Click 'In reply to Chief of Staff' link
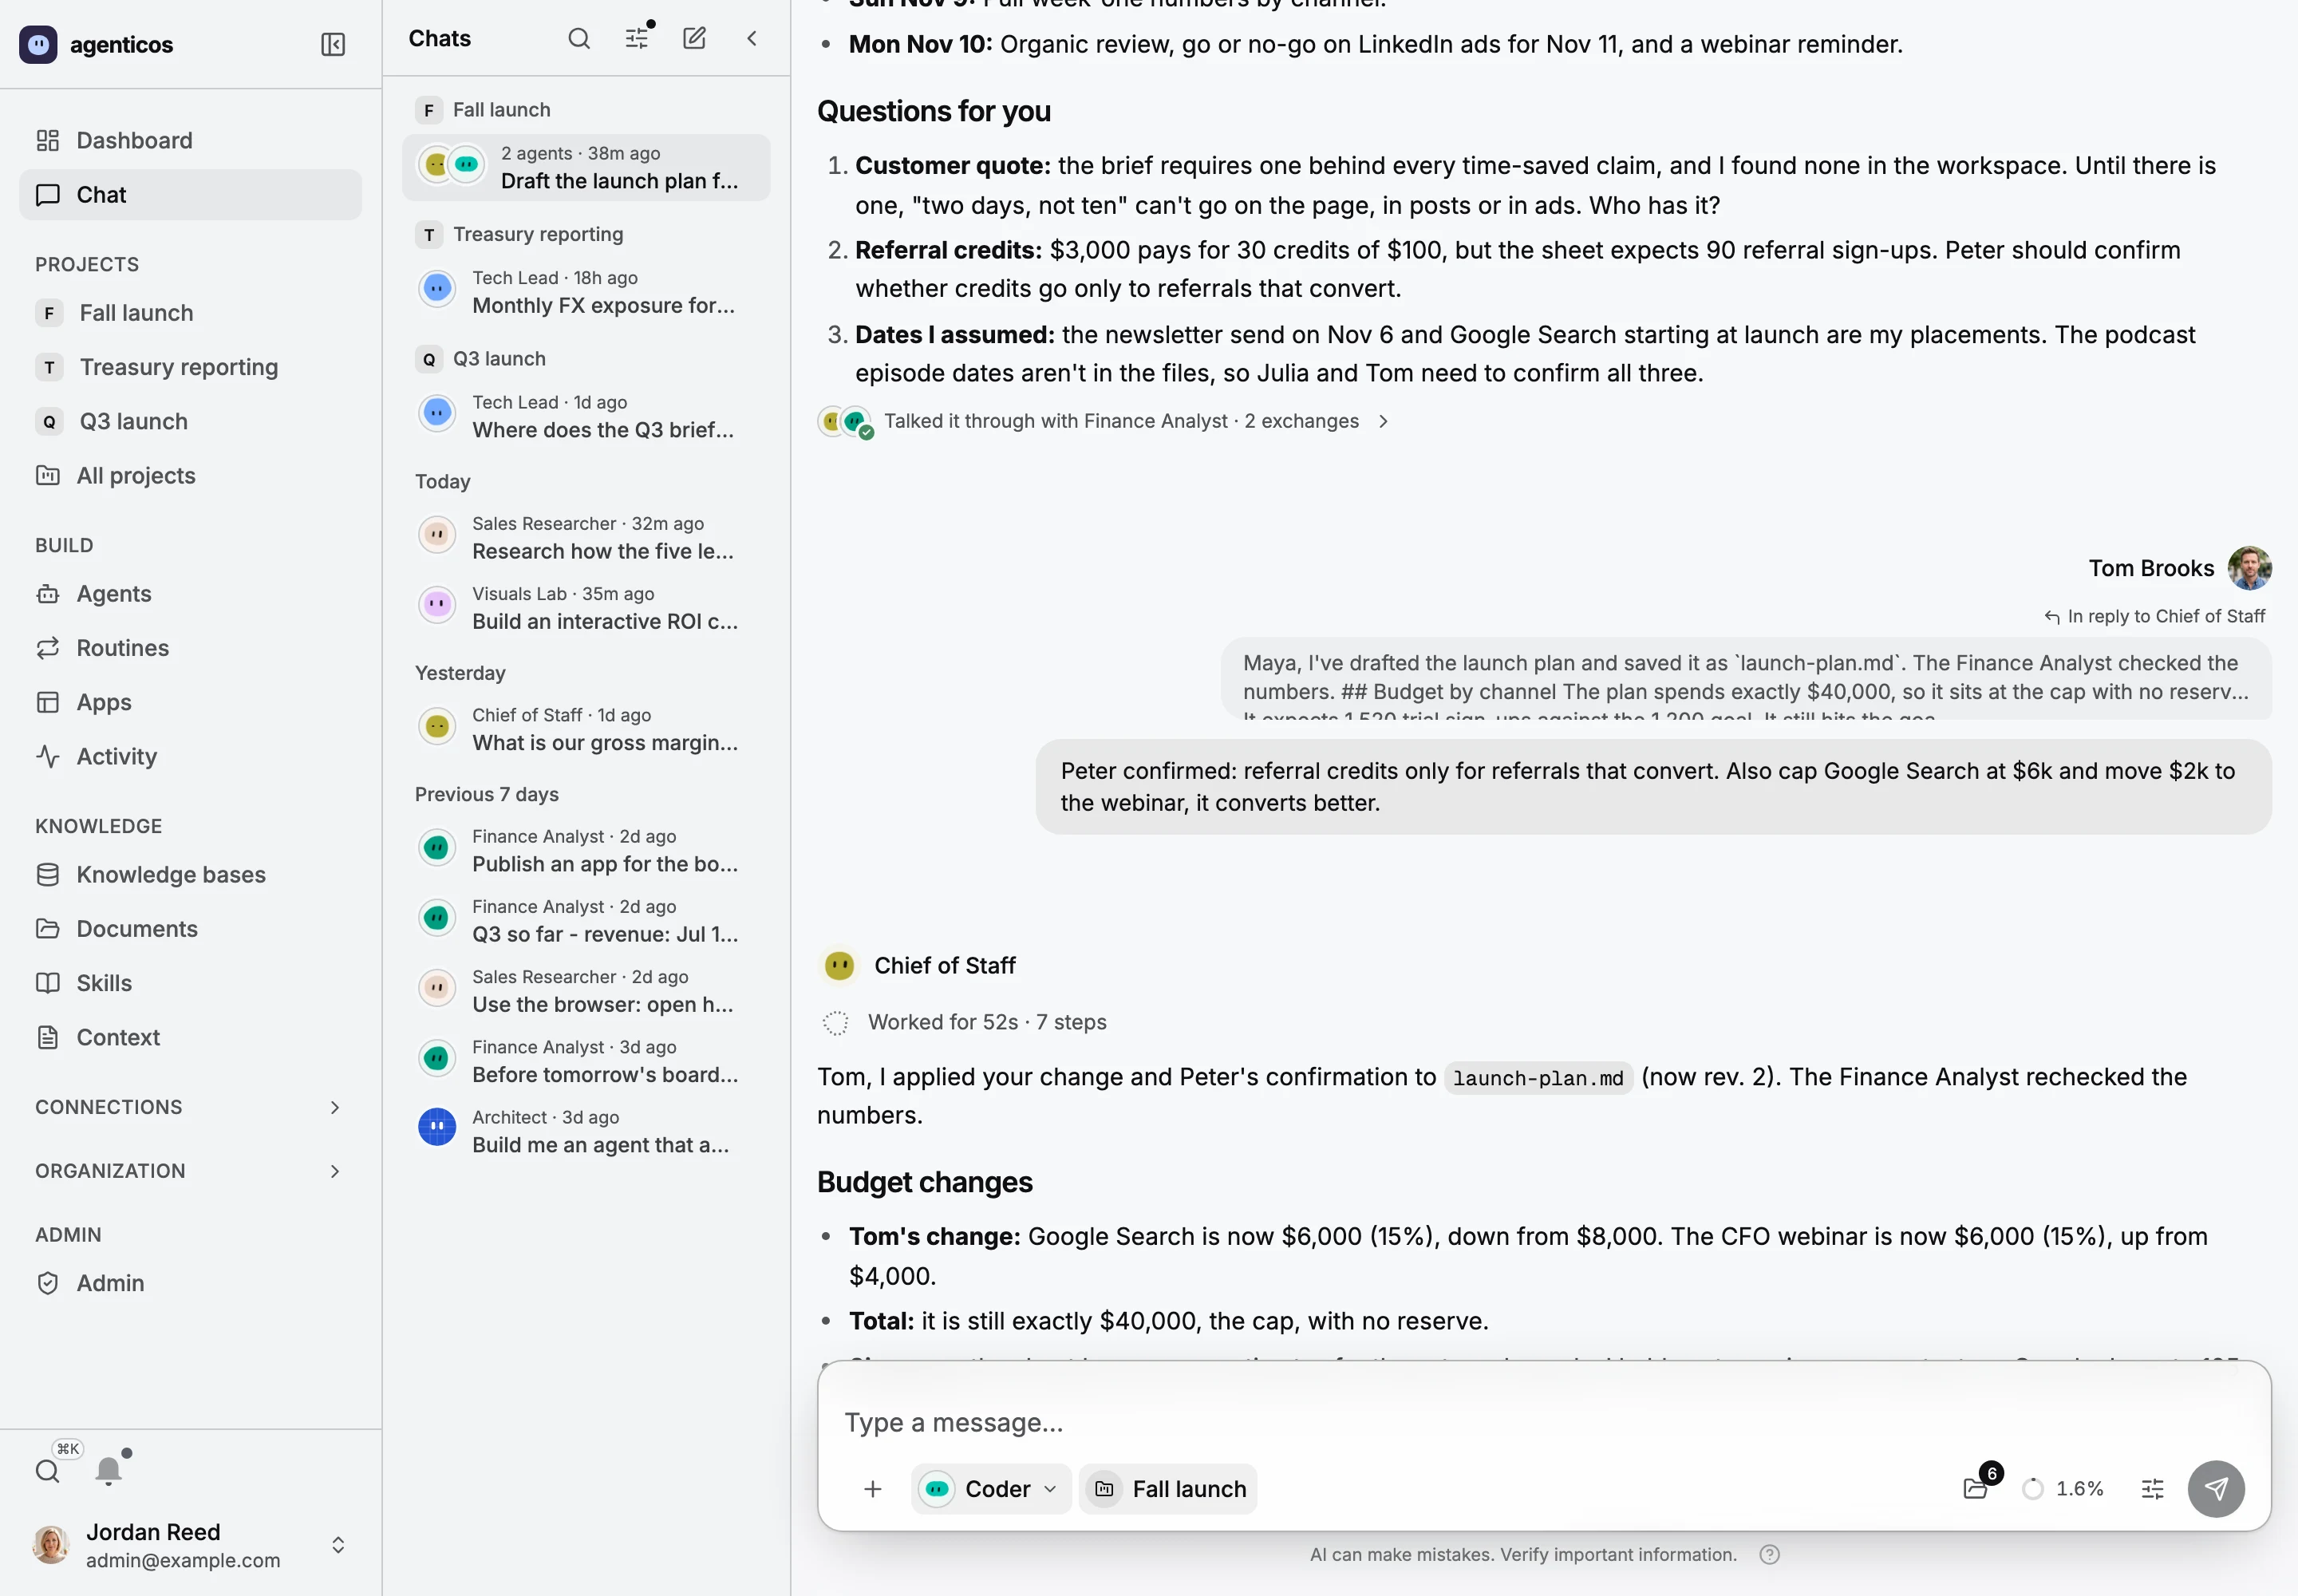2298x1596 pixels. pyautogui.click(x=2155, y=616)
